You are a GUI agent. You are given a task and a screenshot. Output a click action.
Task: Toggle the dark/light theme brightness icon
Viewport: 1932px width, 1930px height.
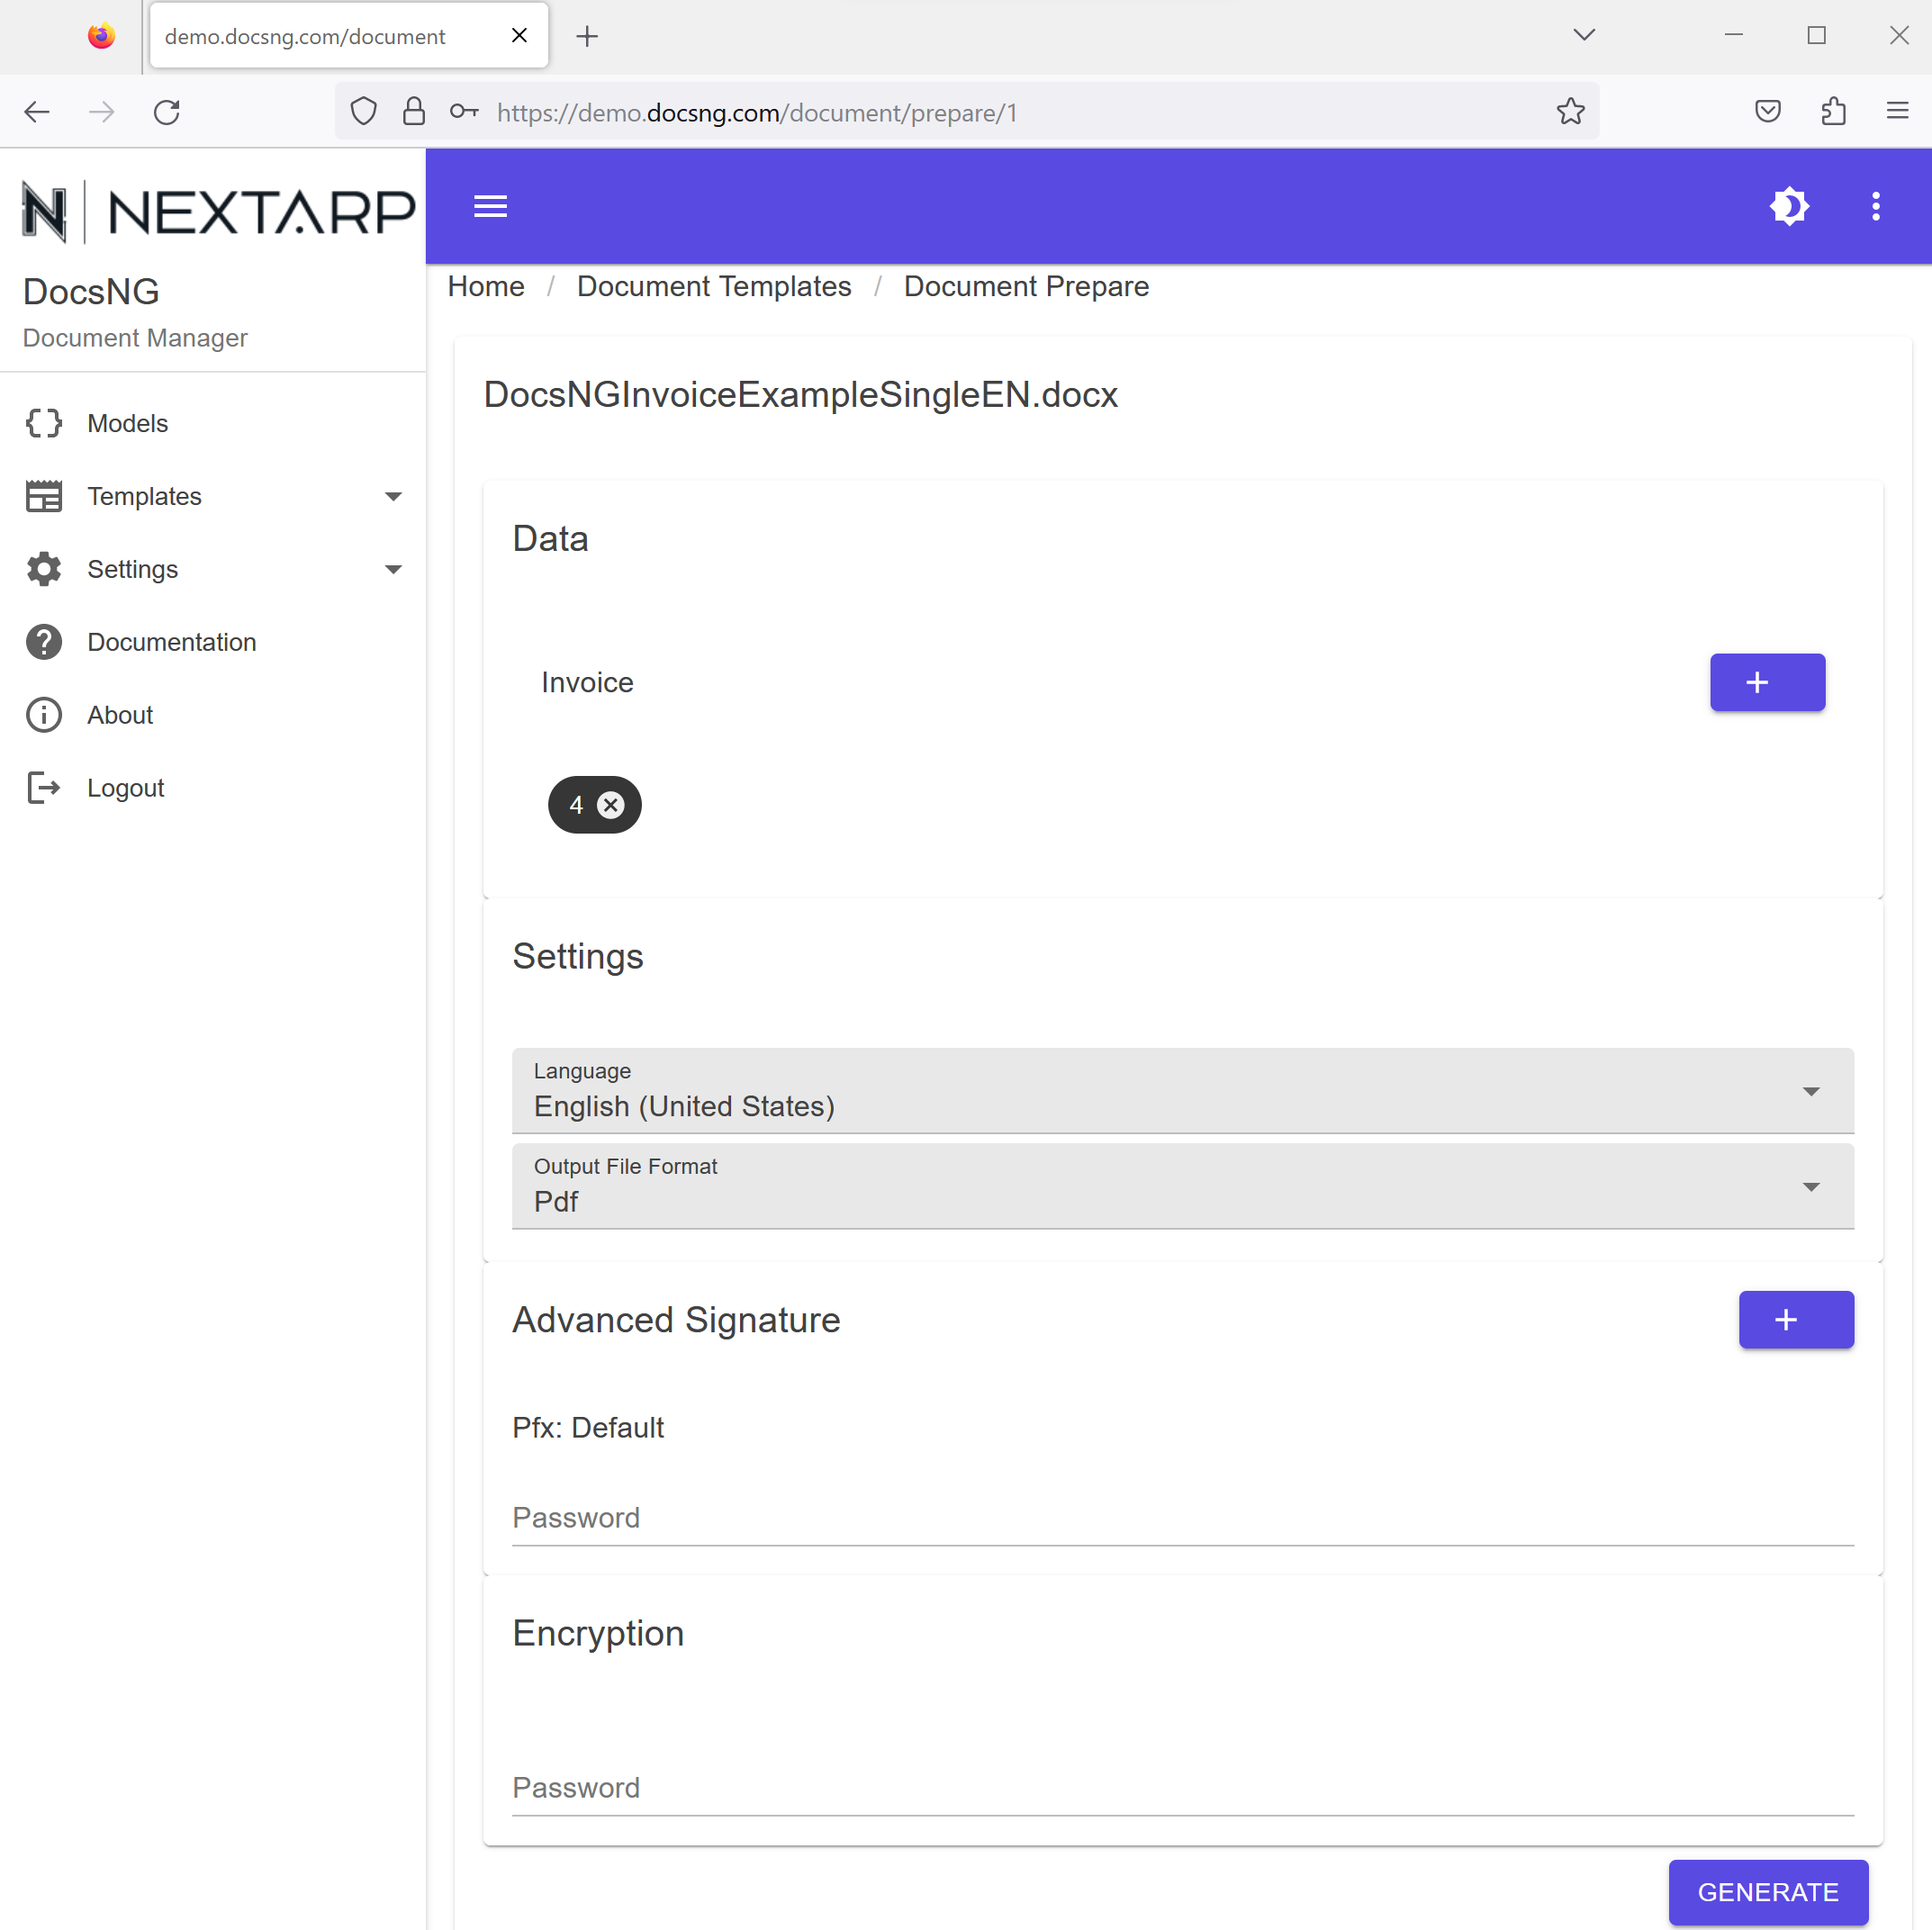tap(1789, 207)
